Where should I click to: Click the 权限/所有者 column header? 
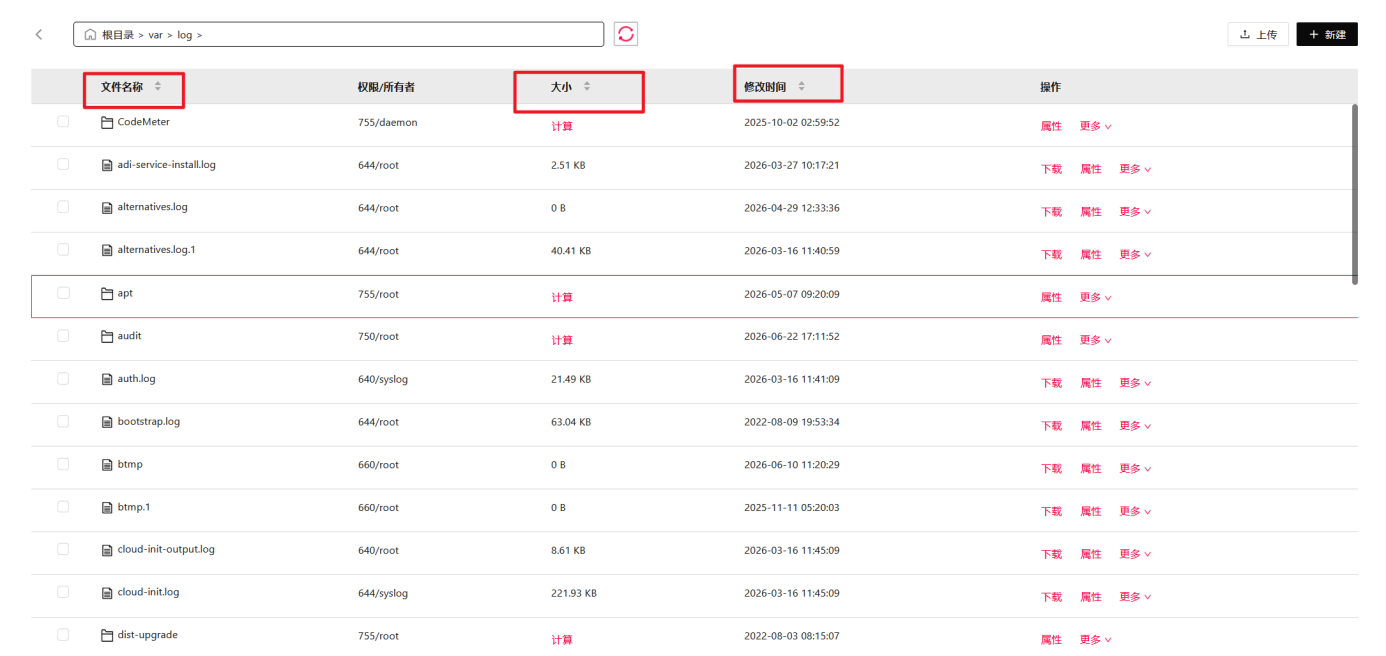coord(386,87)
